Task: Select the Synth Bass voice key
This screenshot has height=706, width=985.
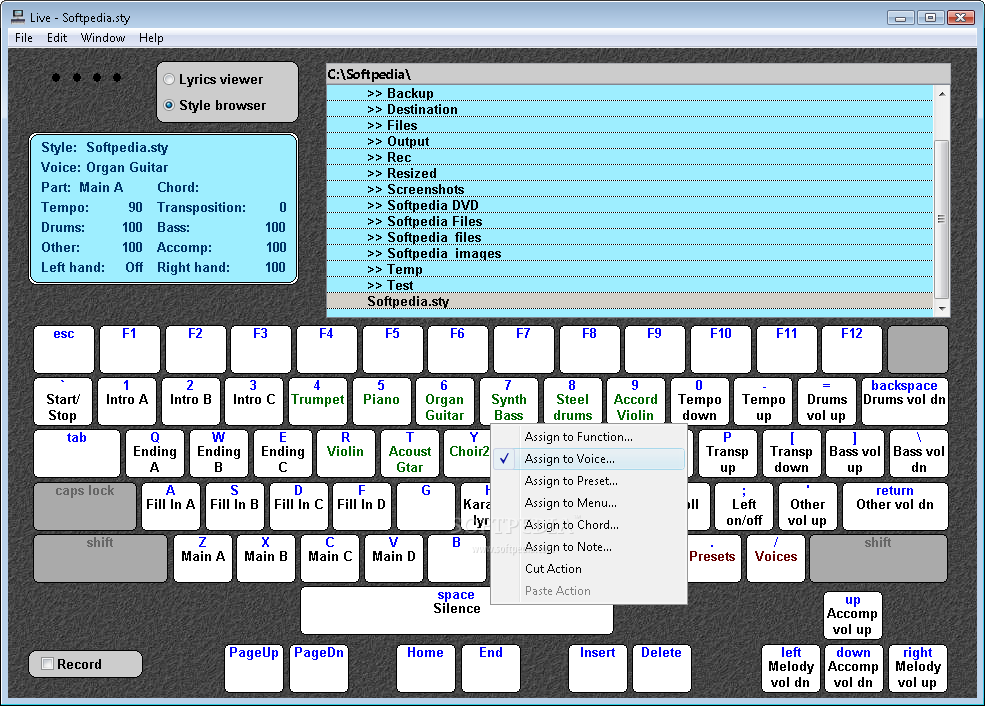Action: tap(509, 401)
